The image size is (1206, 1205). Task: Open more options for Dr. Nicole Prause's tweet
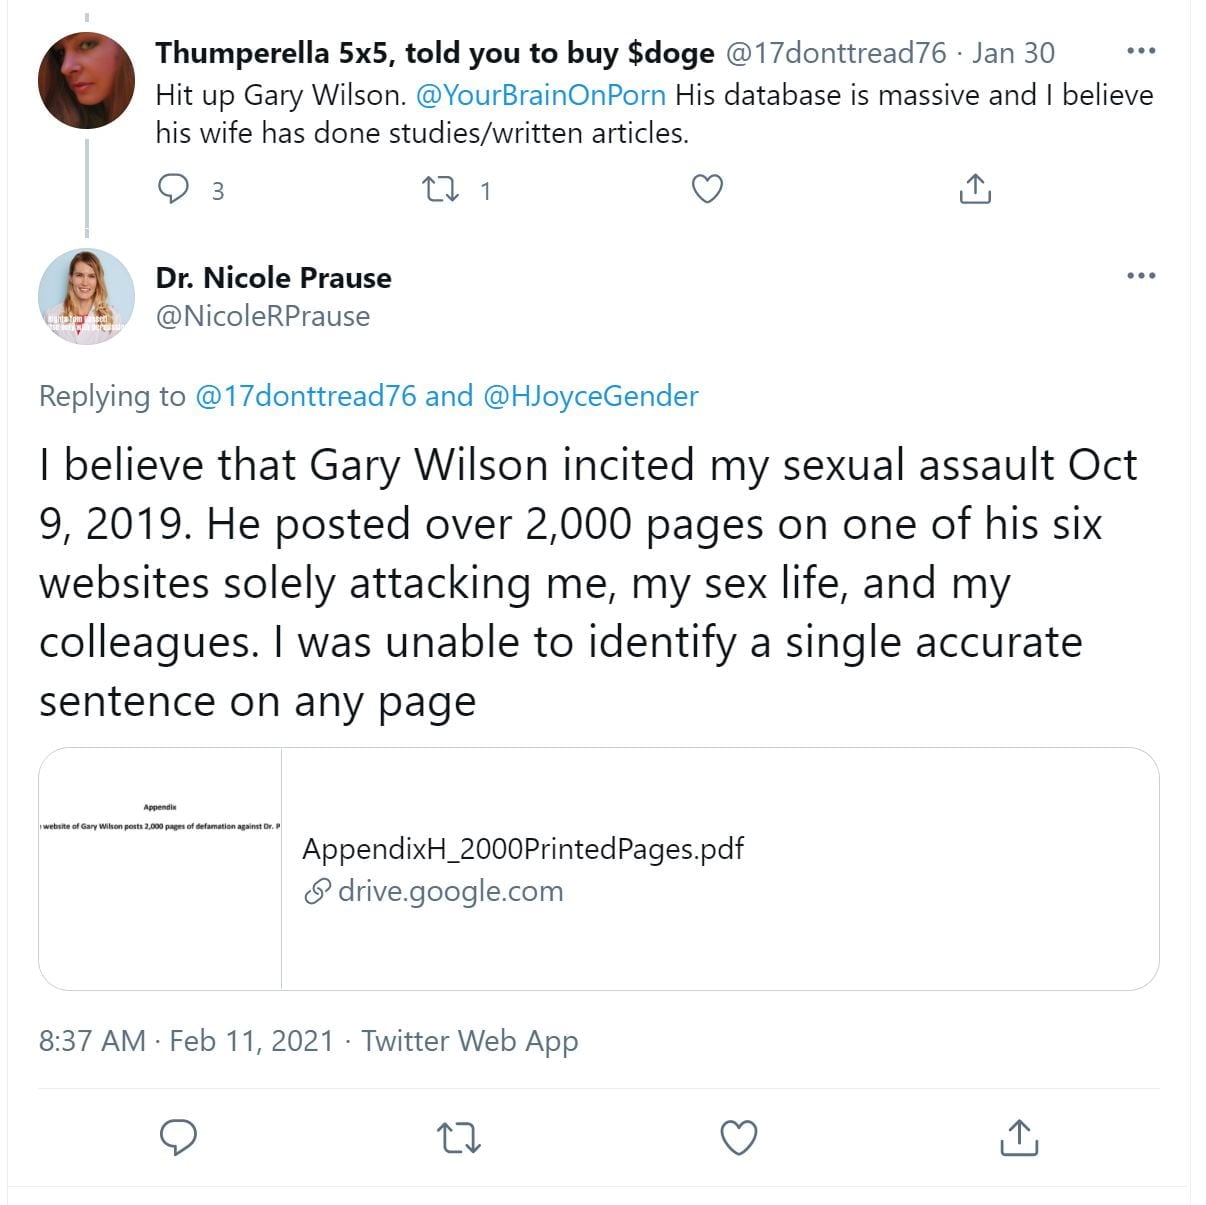(x=1140, y=276)
